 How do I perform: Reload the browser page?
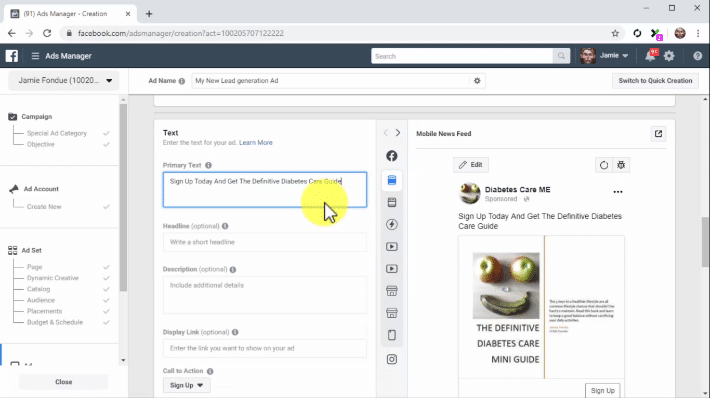47,33
